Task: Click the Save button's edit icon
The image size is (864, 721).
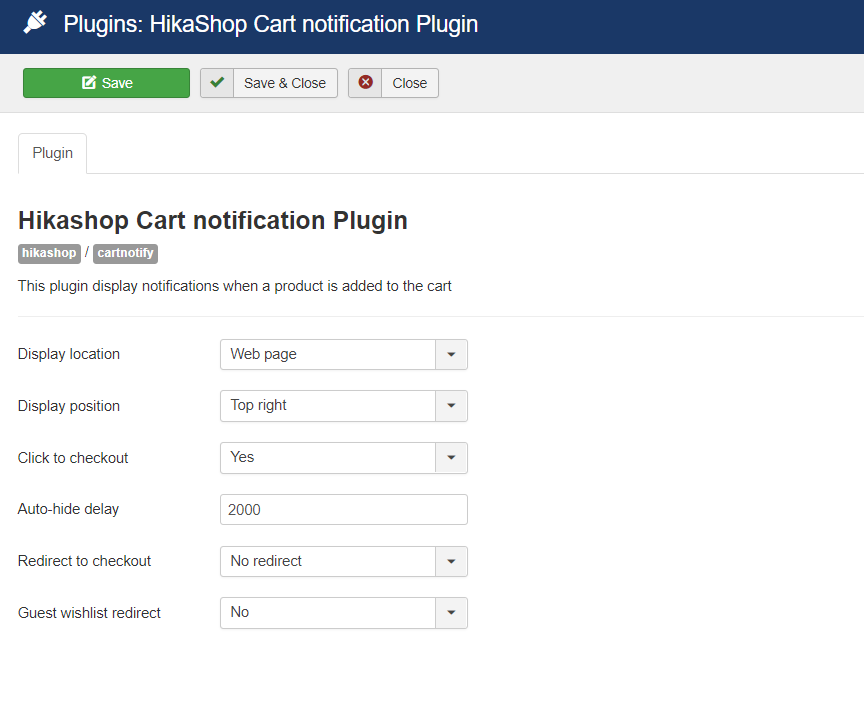Action: tap(89, 83)
